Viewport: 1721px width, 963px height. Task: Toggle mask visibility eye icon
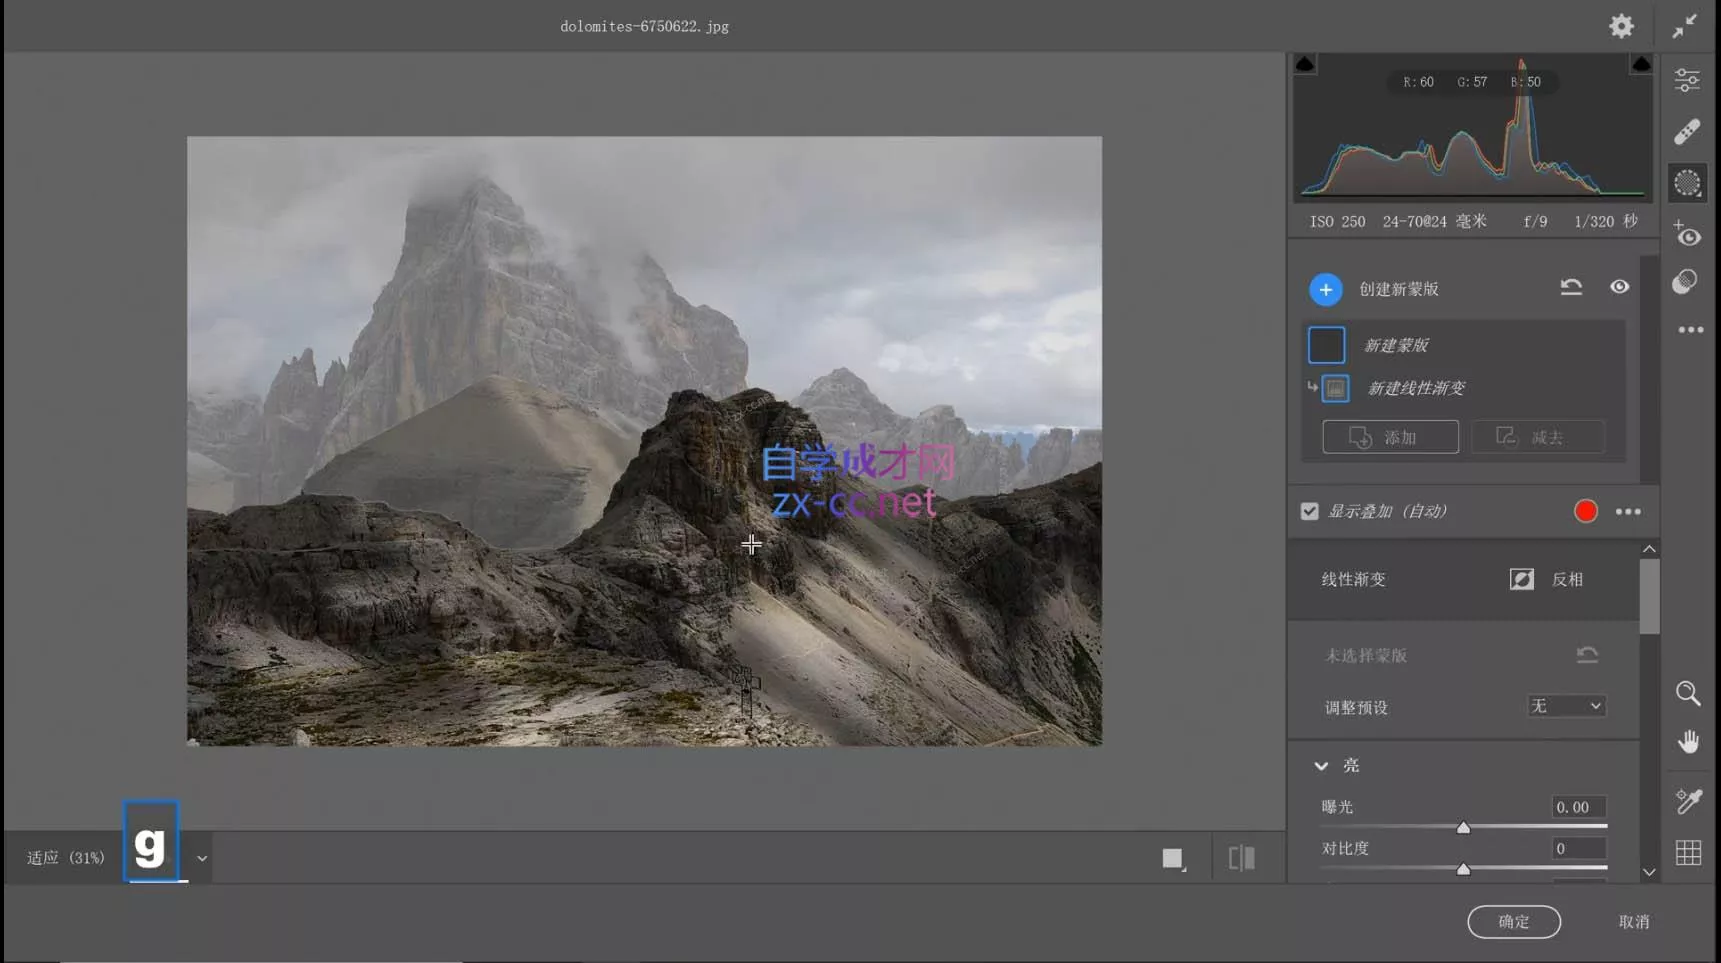click(x=1619, y=287)
